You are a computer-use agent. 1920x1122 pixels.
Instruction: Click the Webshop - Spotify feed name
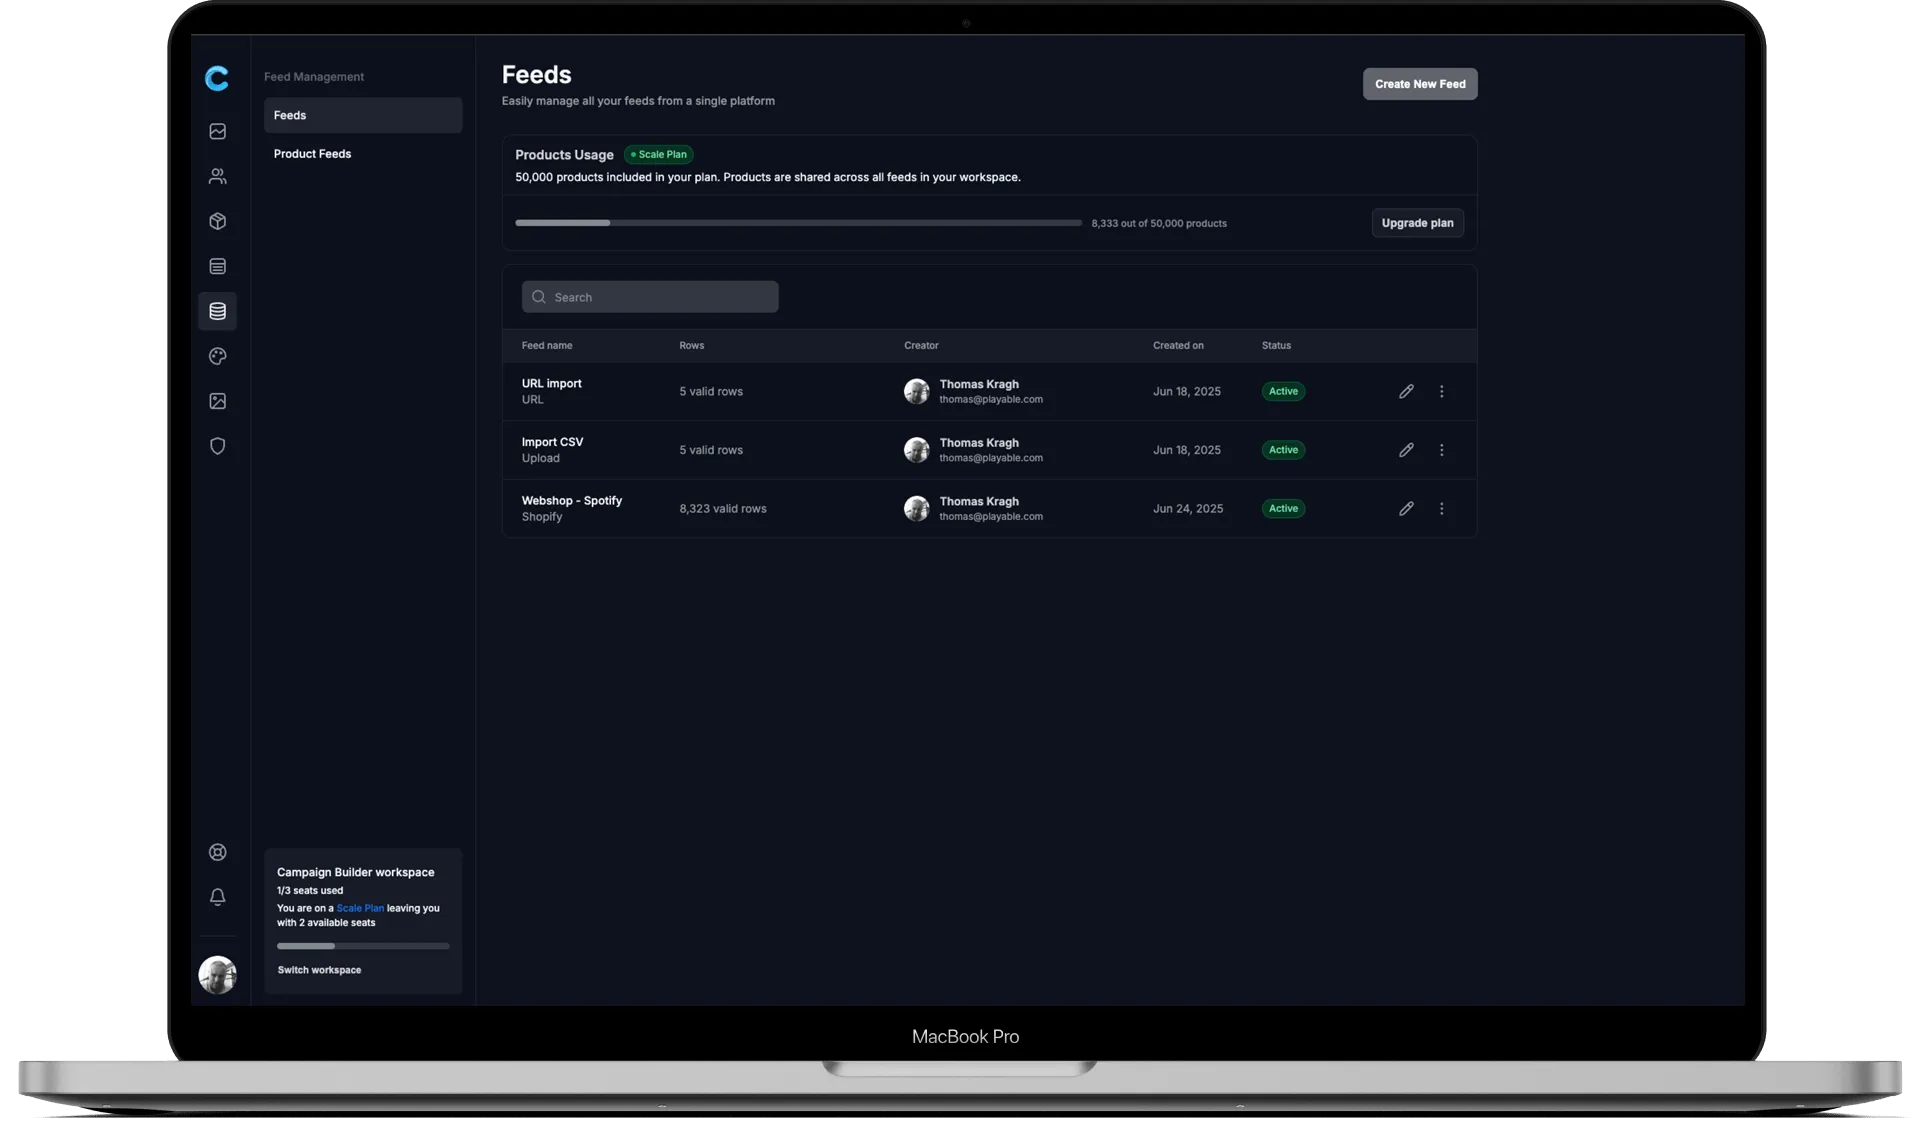click(x=572, y=500)
